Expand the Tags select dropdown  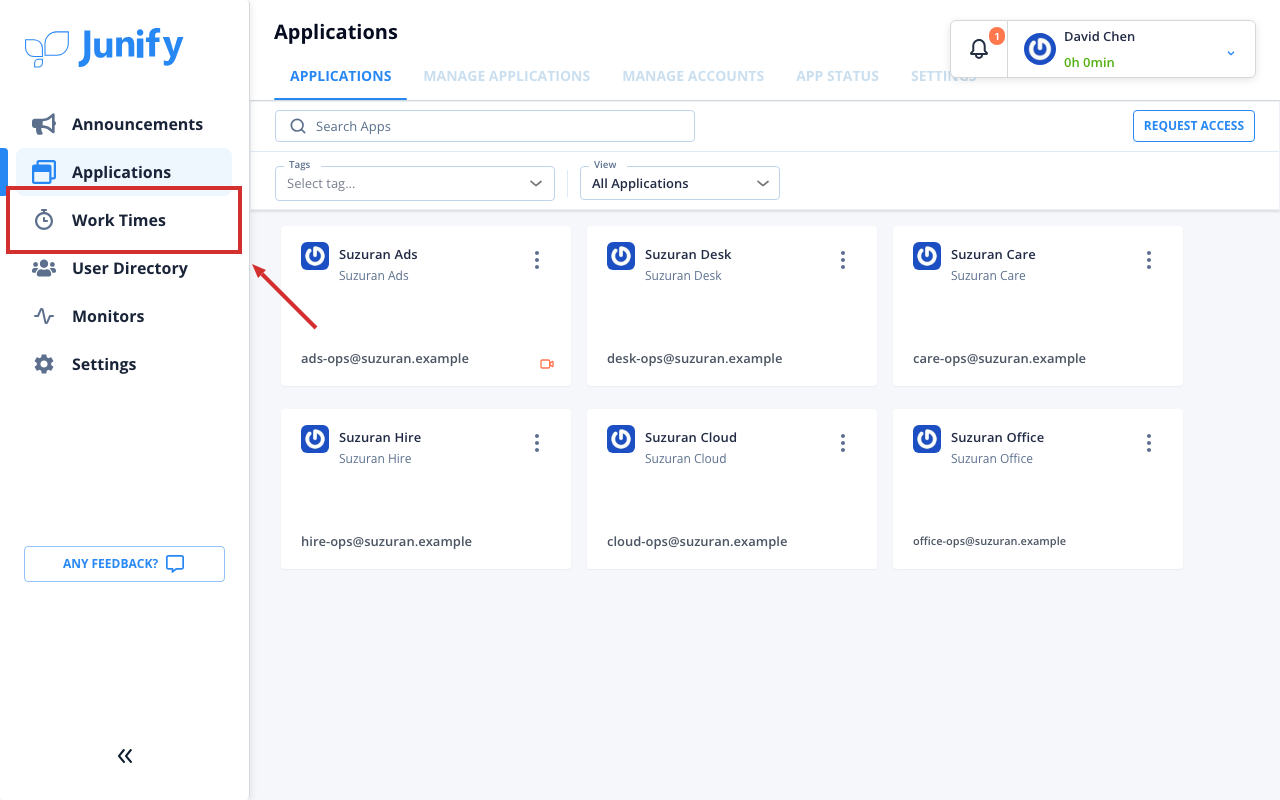[415, 183]
